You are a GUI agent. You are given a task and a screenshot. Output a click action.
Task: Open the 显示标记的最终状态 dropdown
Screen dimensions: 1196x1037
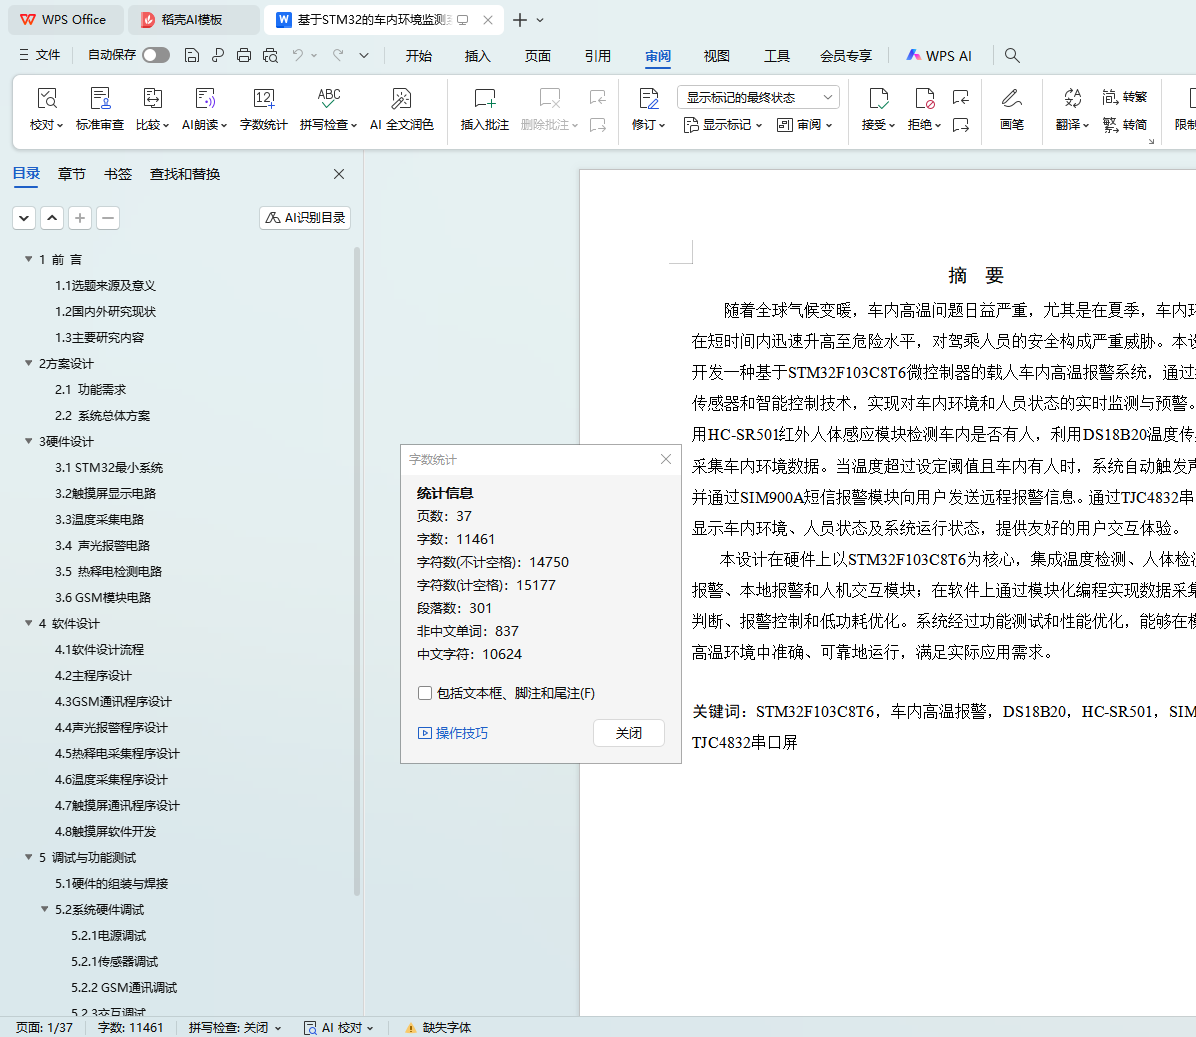pyautogui.click(x=758, y=97)
